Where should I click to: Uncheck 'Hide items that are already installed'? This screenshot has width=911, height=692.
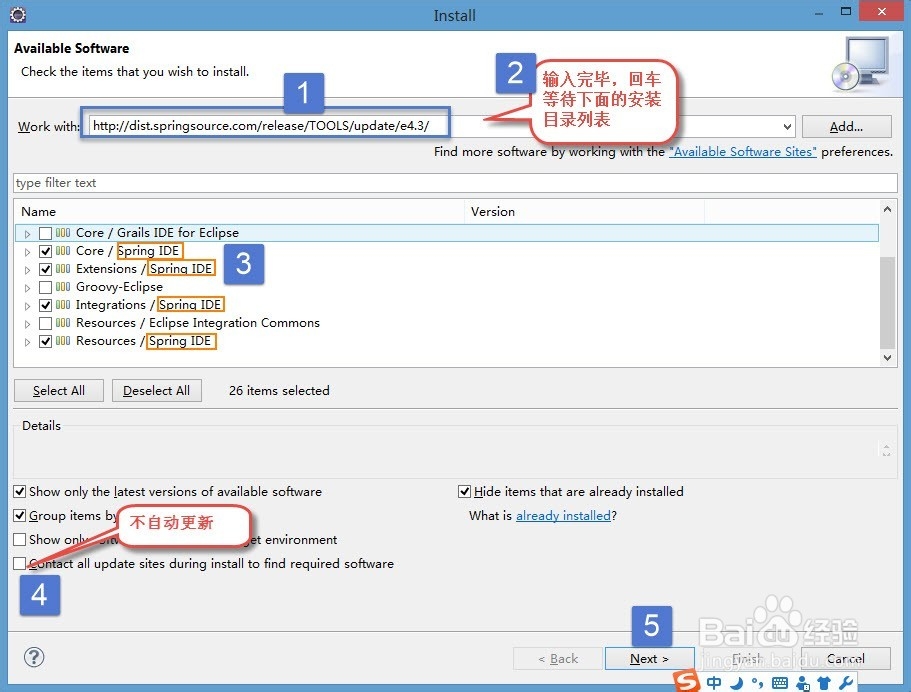pyautogui.click(x=464, y=491)
